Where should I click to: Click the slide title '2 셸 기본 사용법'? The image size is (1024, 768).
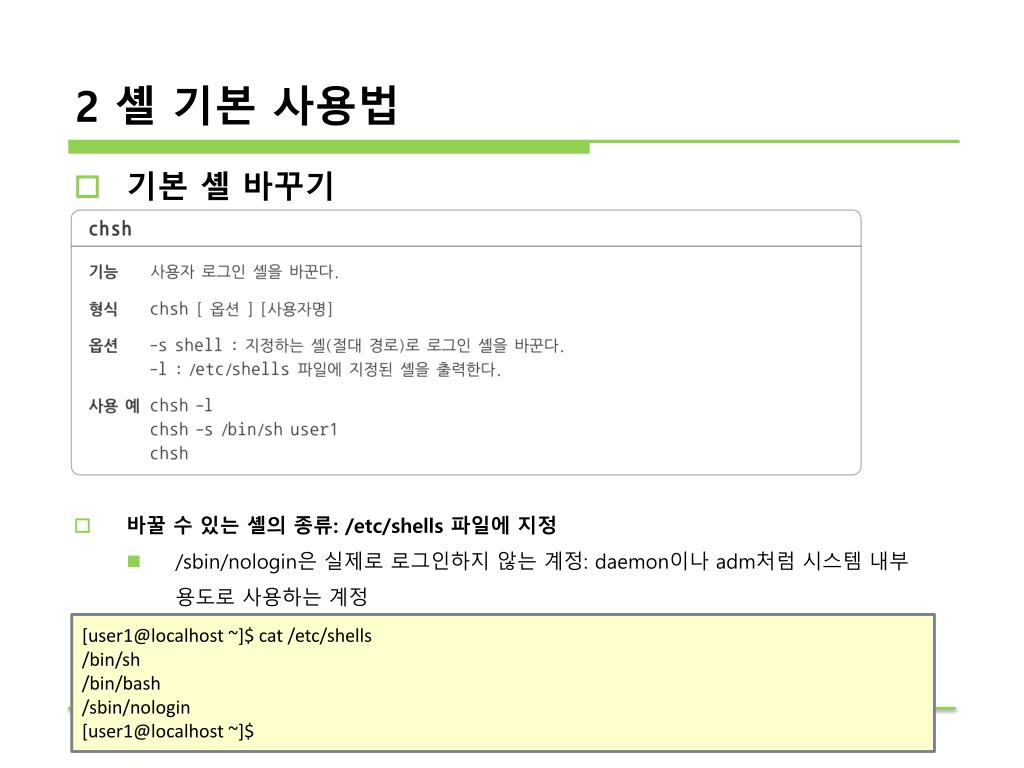pos(236,105)
